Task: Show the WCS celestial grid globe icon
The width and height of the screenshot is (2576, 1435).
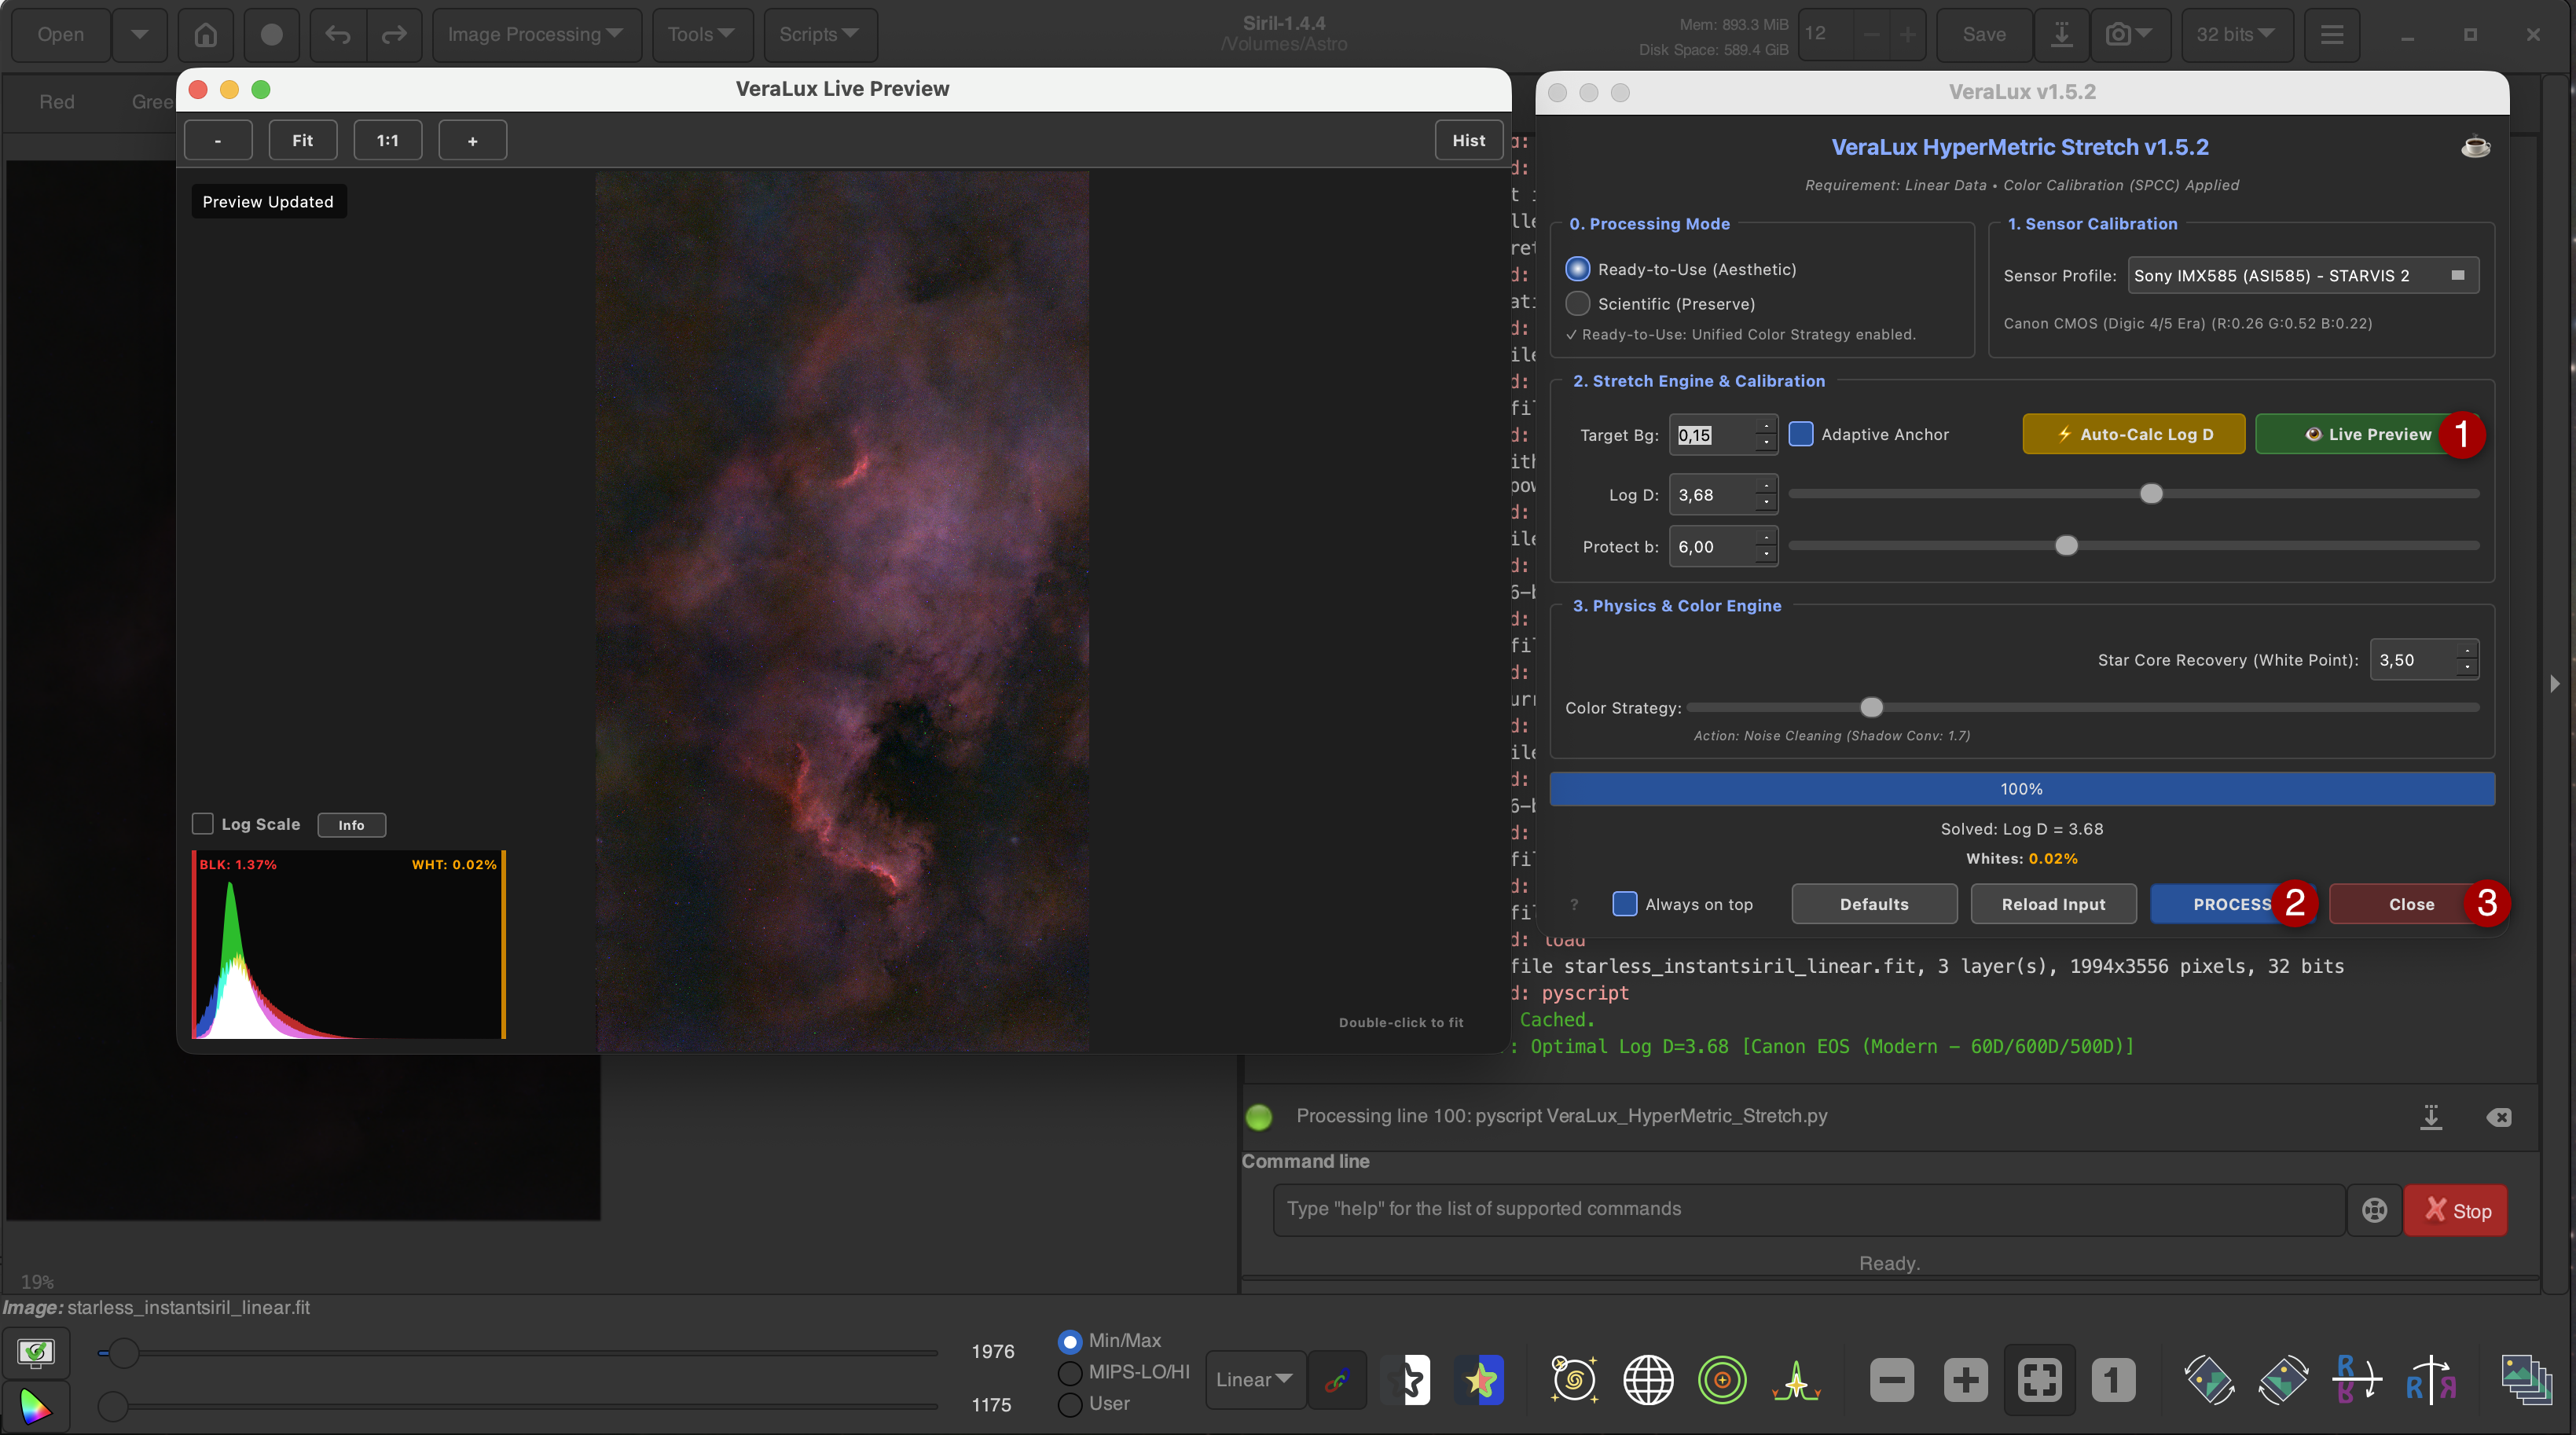Action: [1648, 1380]
